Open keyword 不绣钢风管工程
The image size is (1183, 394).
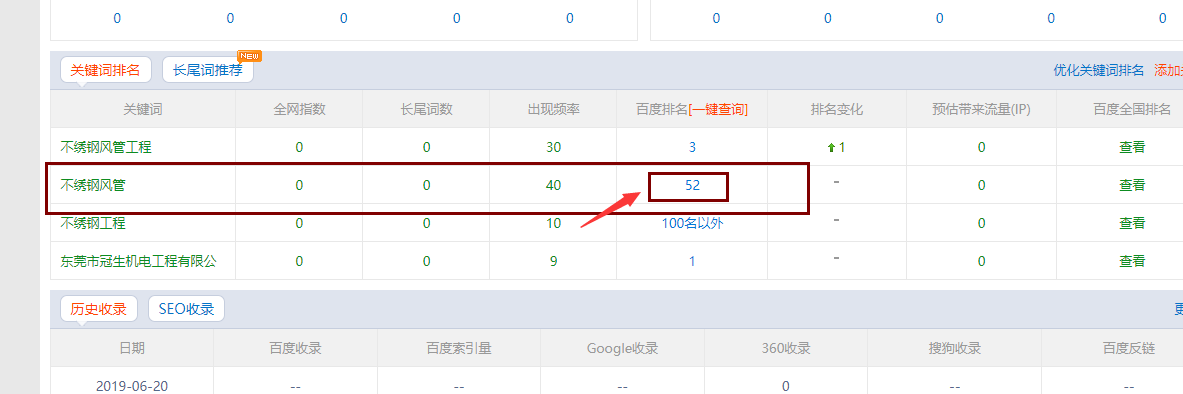pyautogui.click(x=106, y=147)
